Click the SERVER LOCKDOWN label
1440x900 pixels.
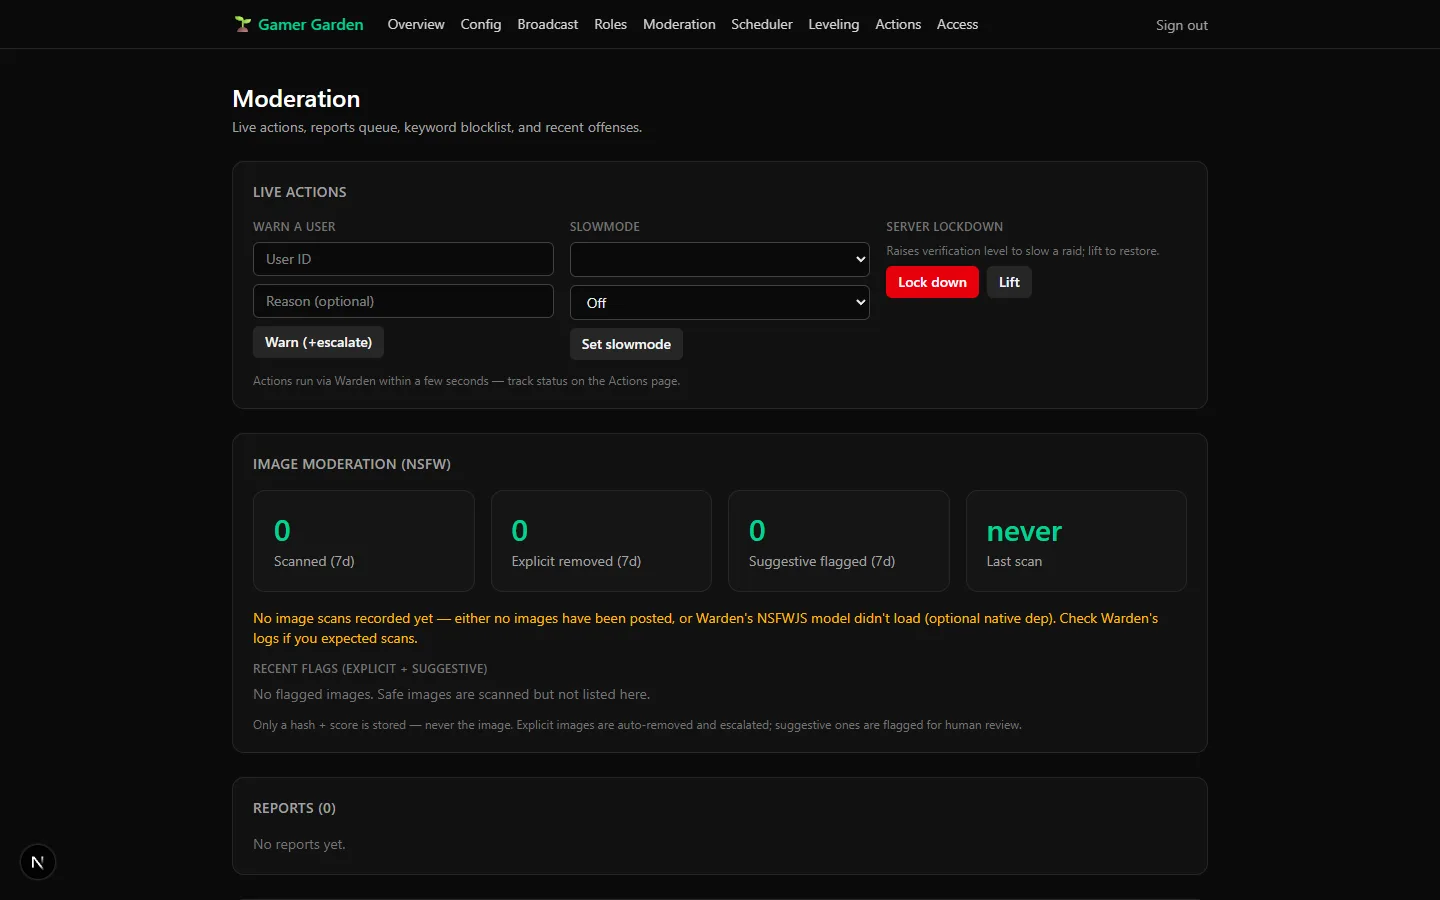[x=944, y=227]
